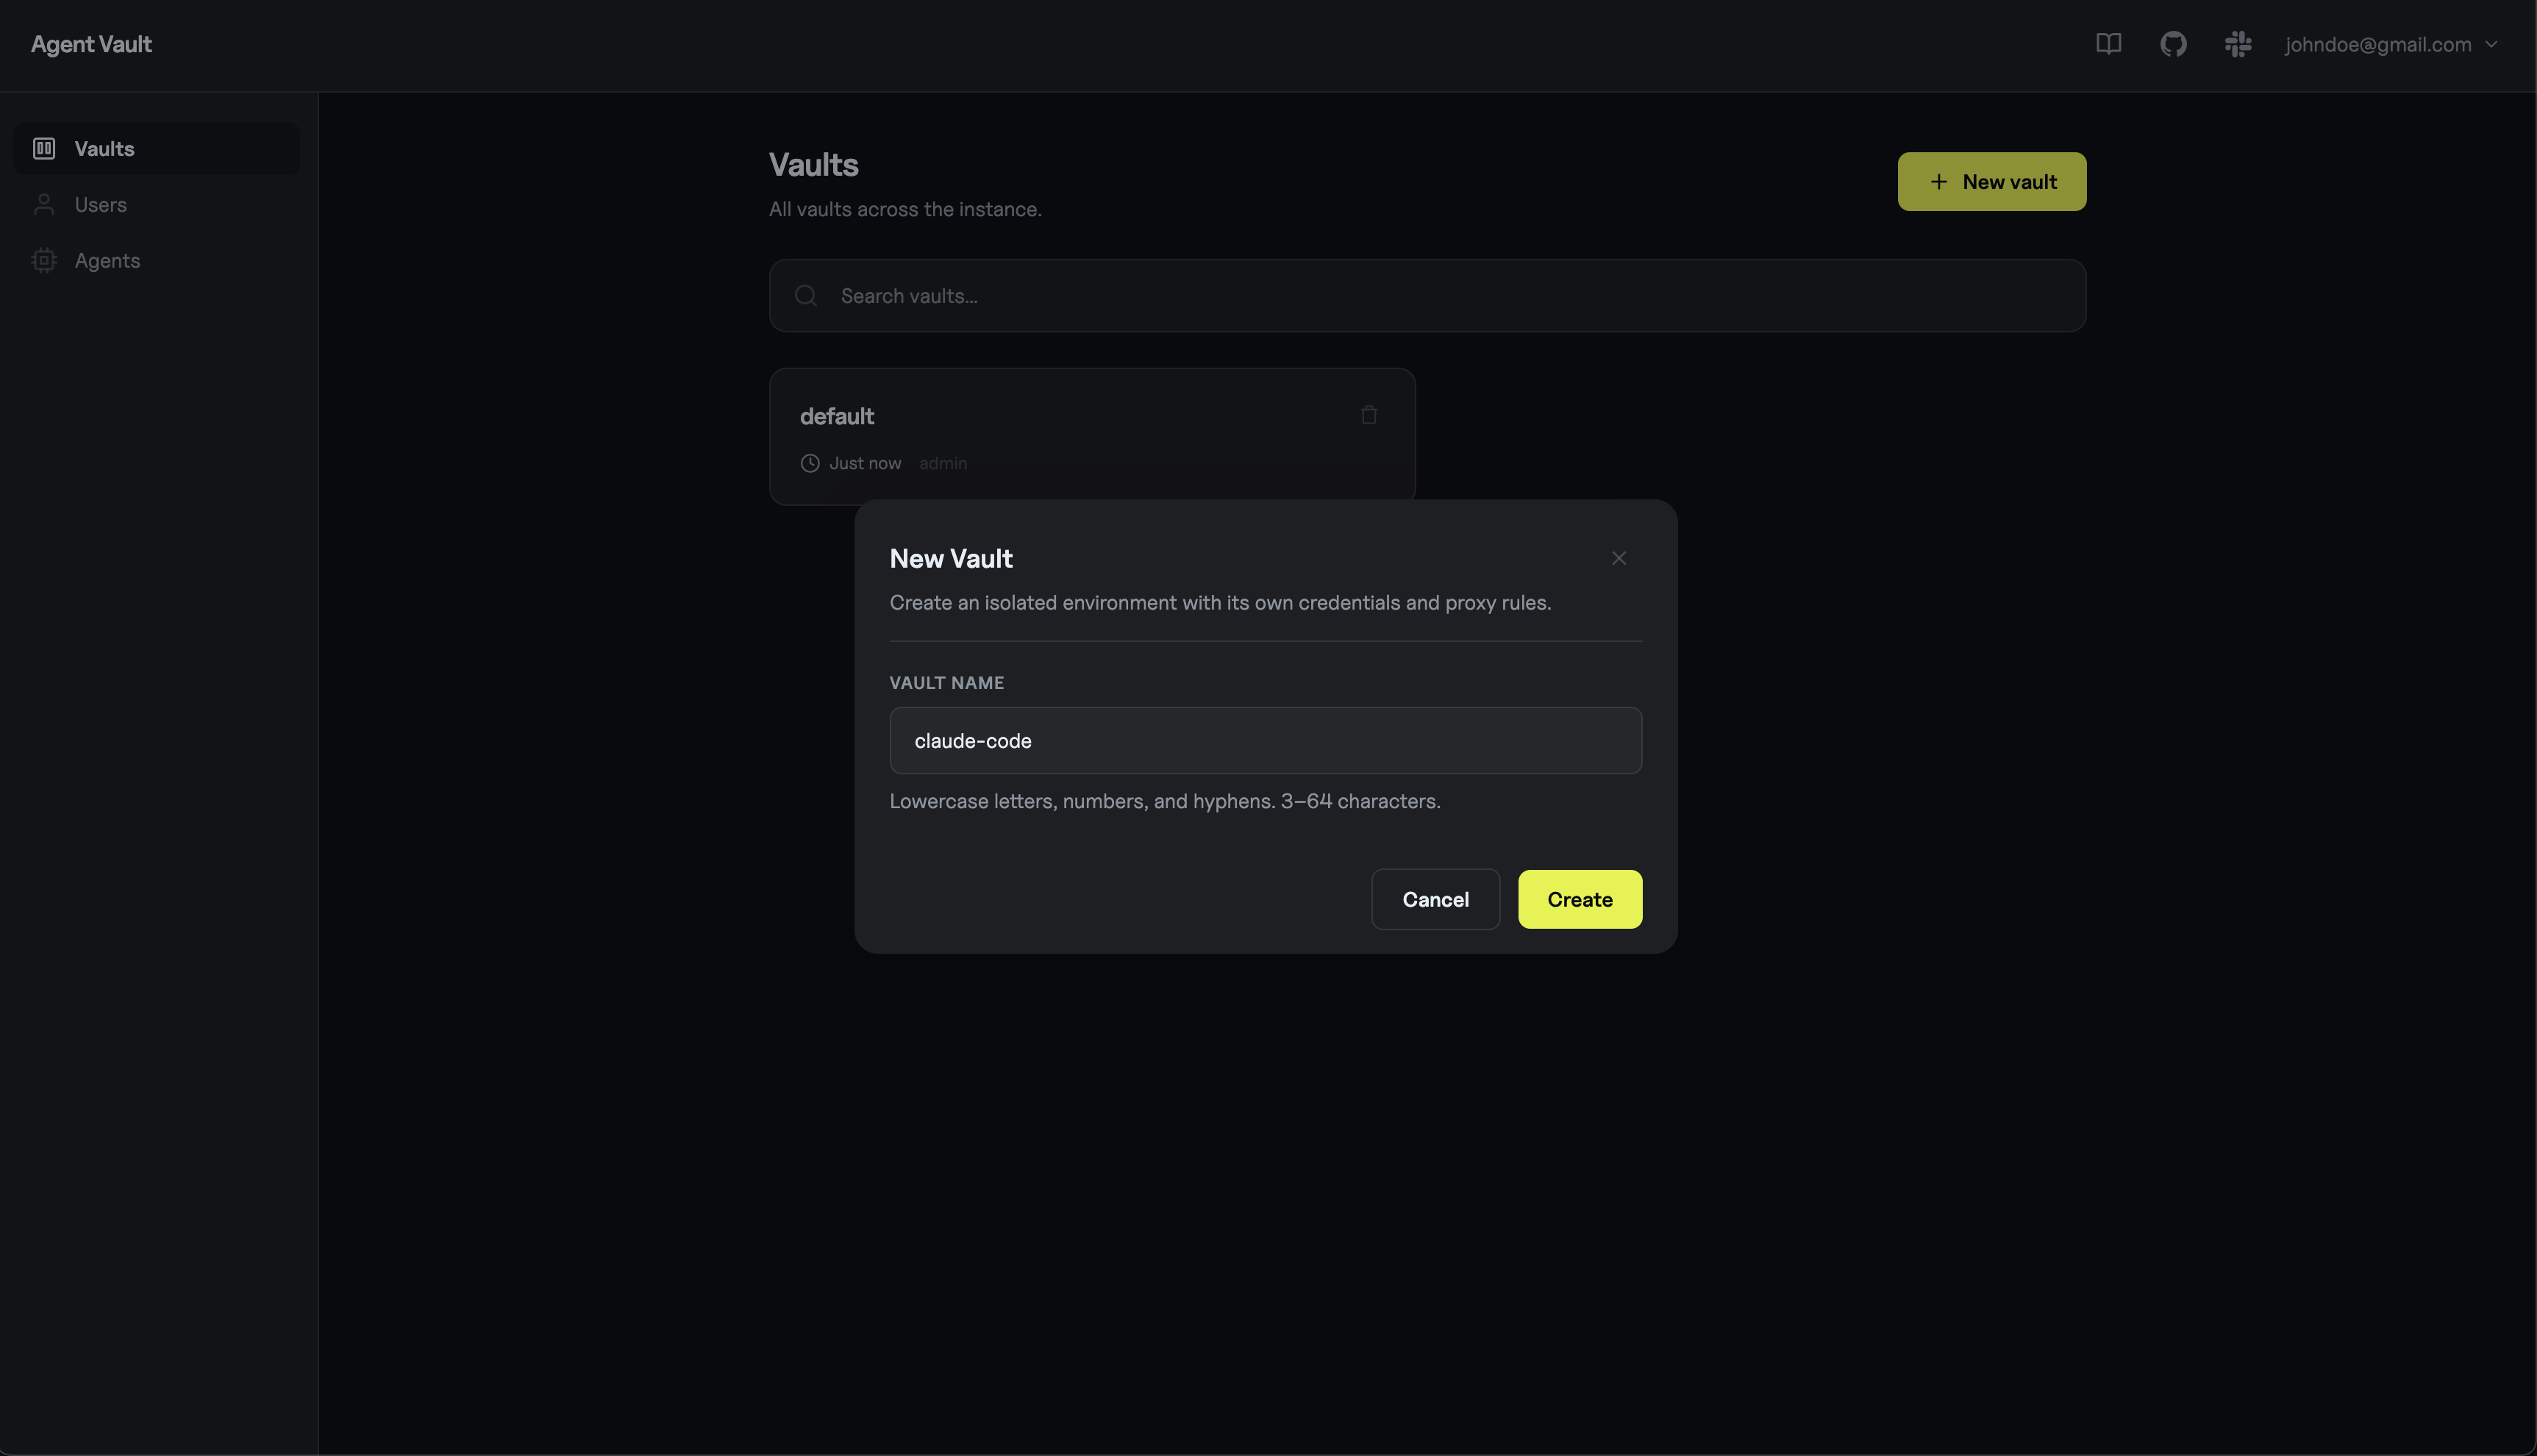Click the clock icon beside Just now

pos(810,463)
